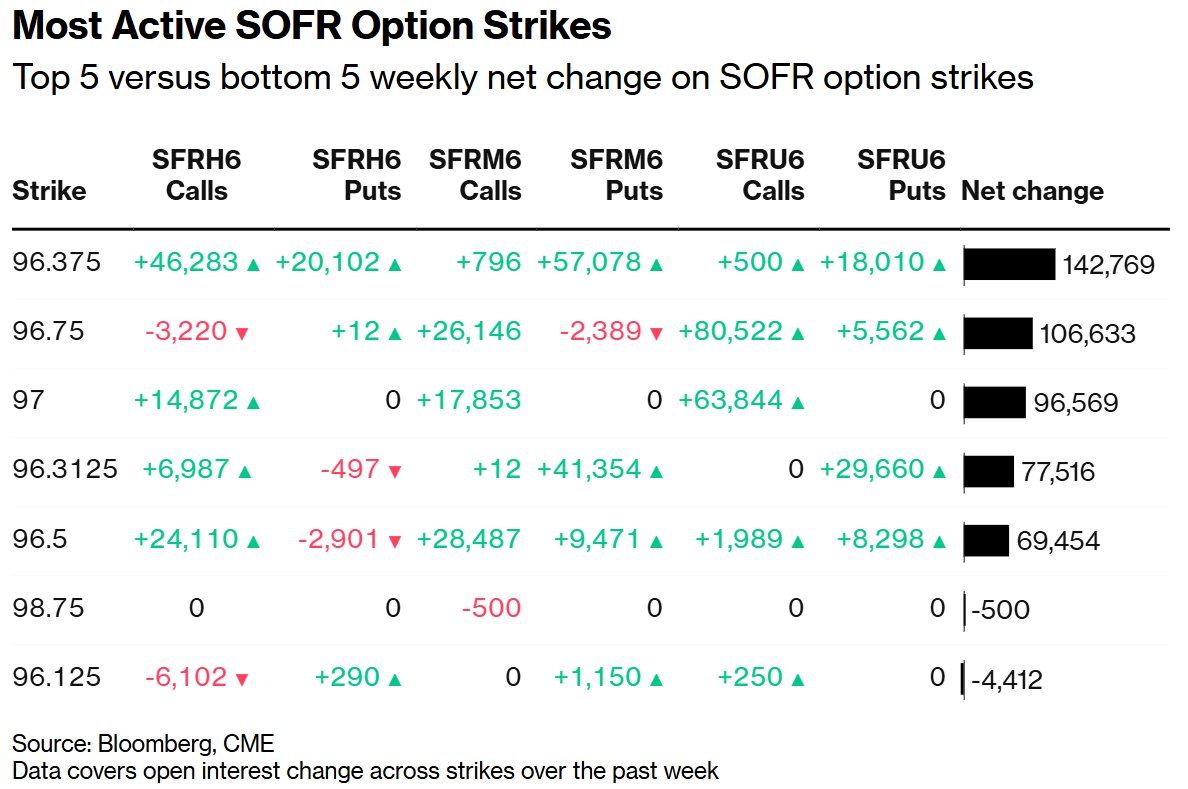Click the green up arrow beside +46,283
The width and height of the screenshot is (1188, 789).
click(253, 265)
